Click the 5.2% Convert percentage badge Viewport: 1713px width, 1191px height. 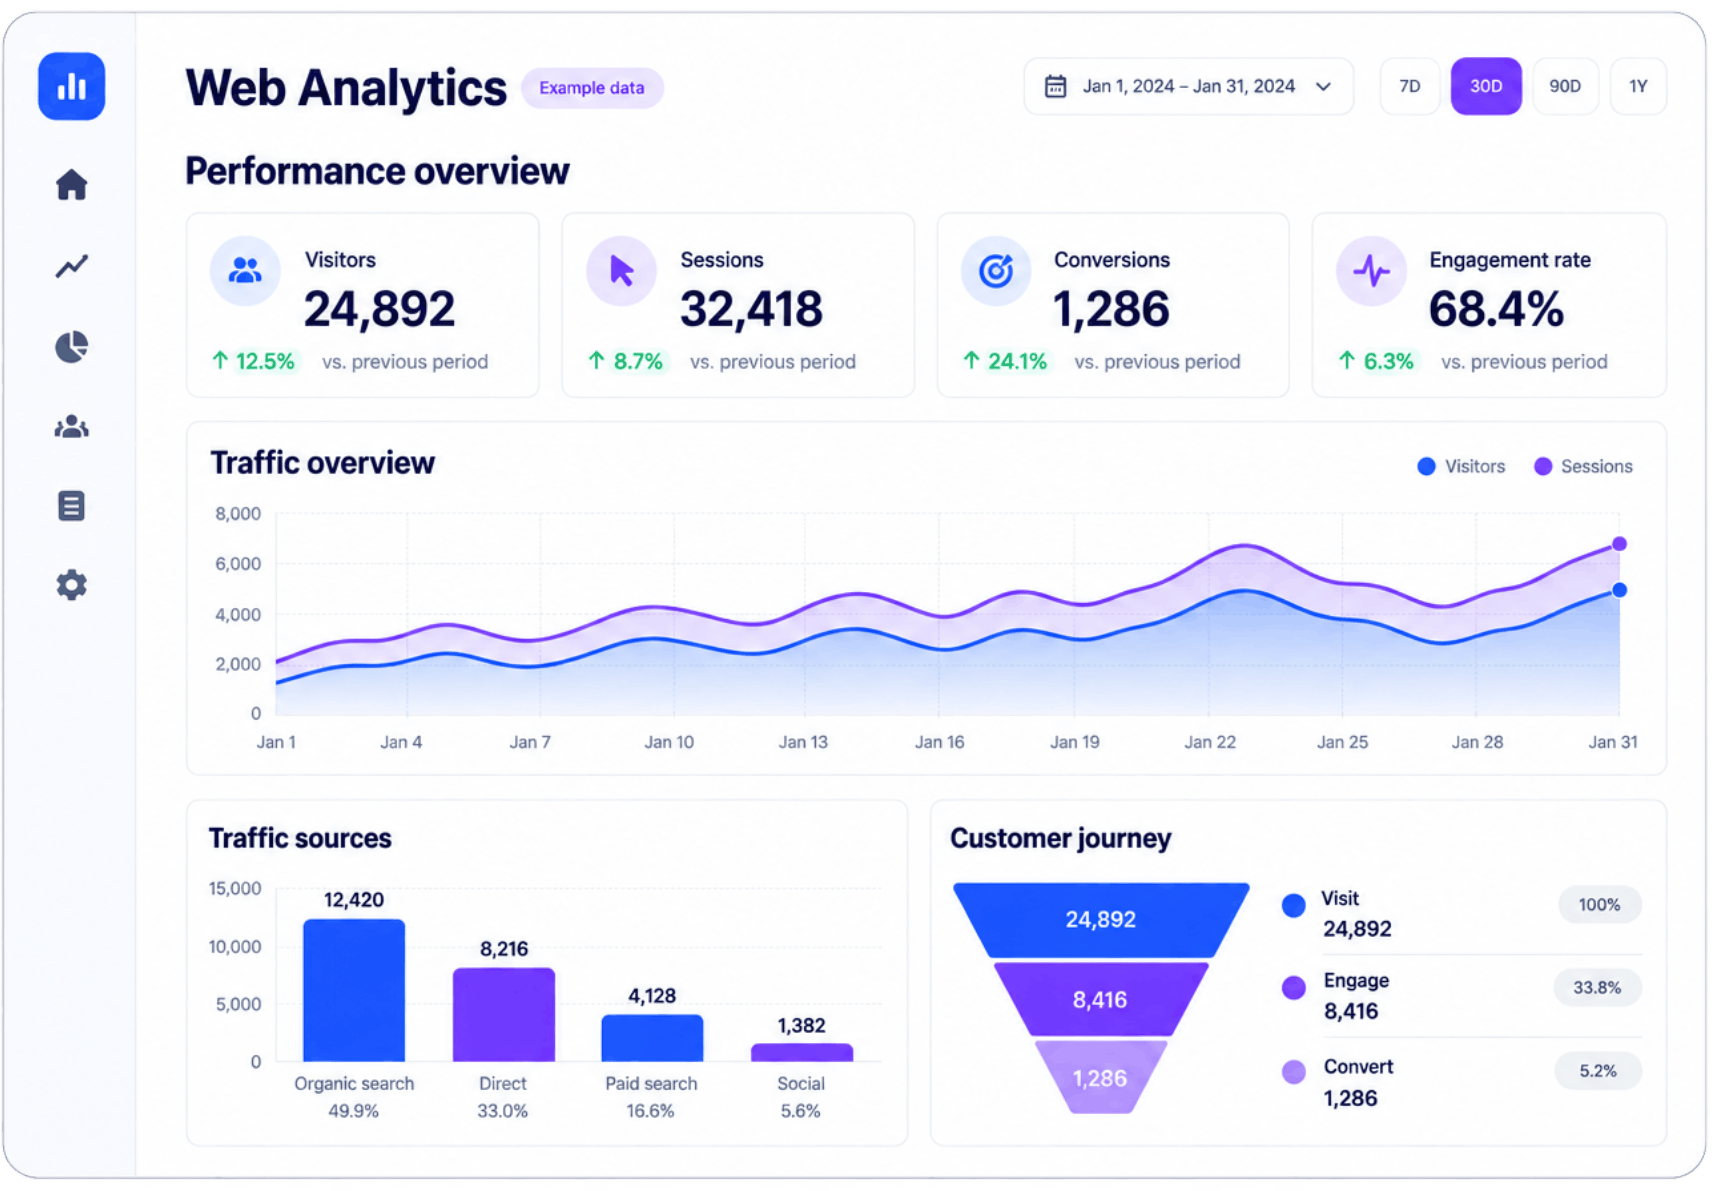[x=1597, y=1071]
